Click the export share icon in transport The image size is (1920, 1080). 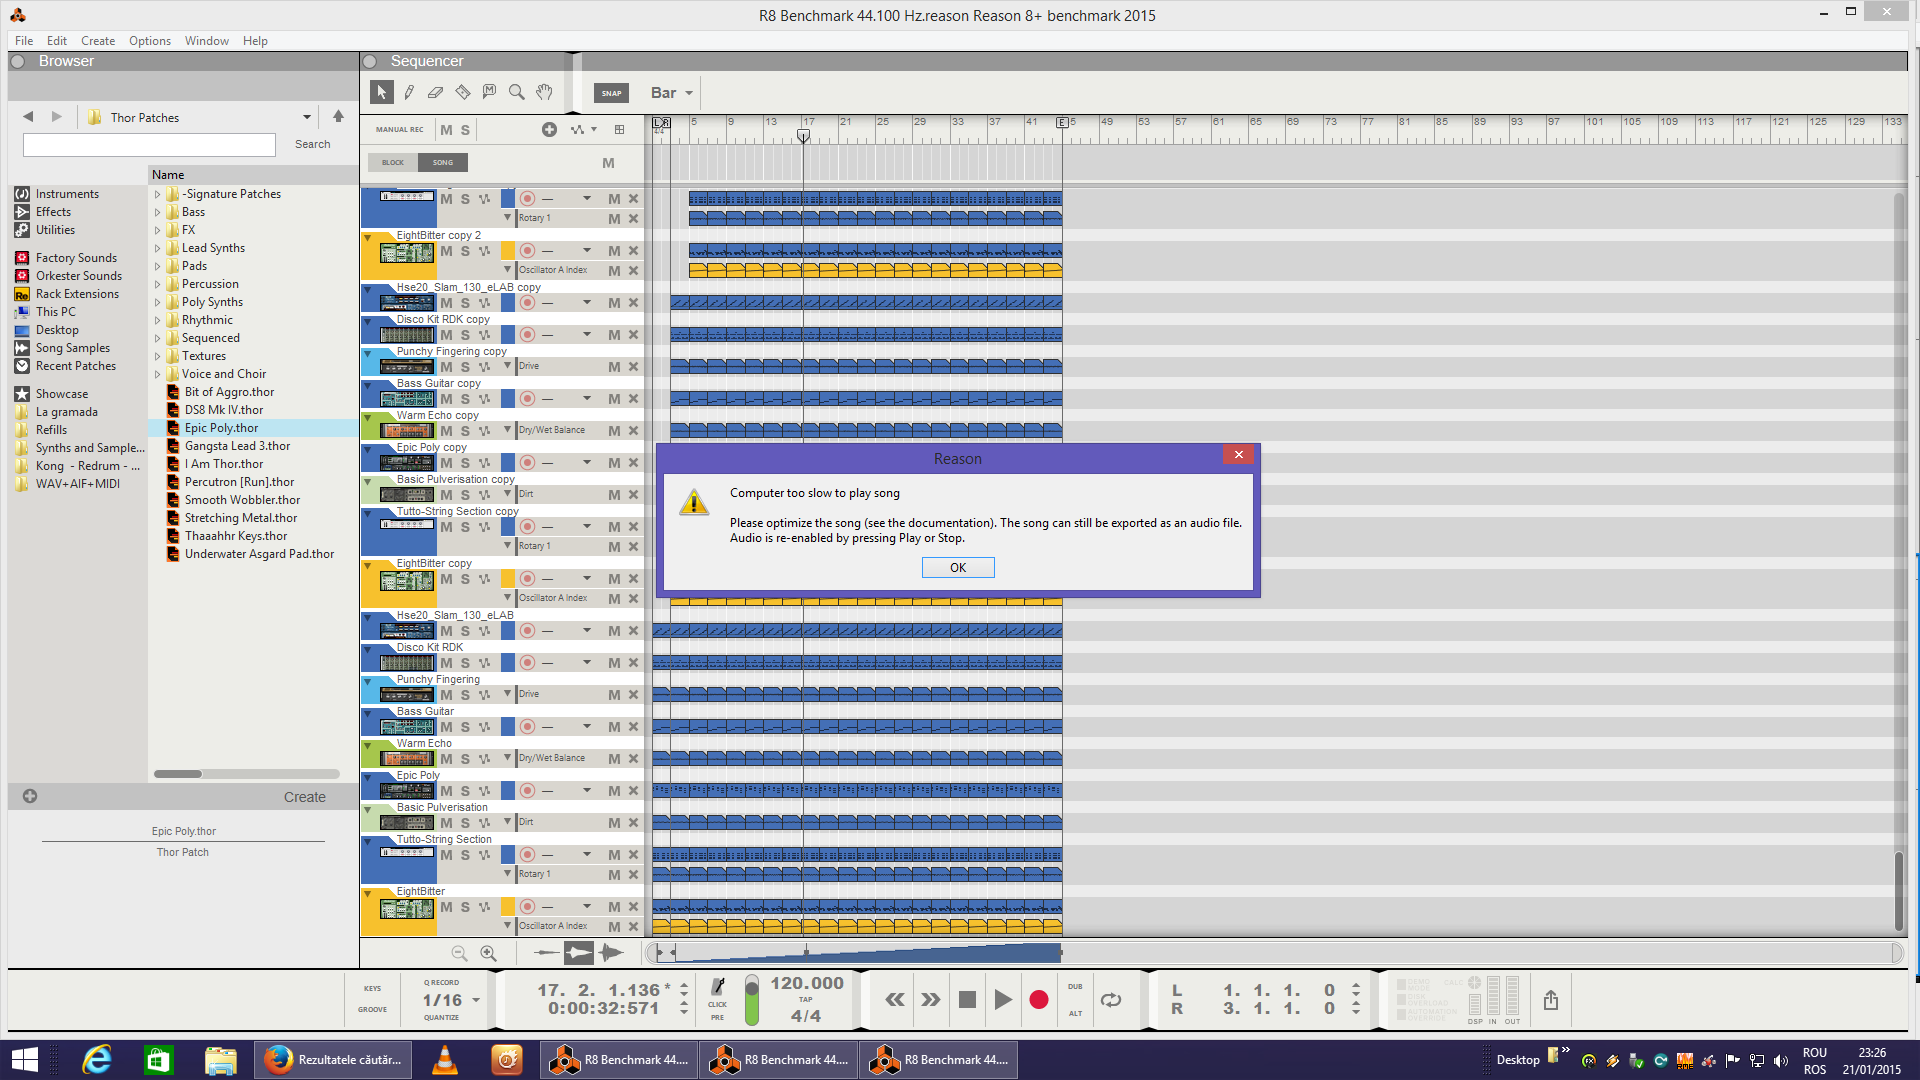click(x=1551, y=999)
